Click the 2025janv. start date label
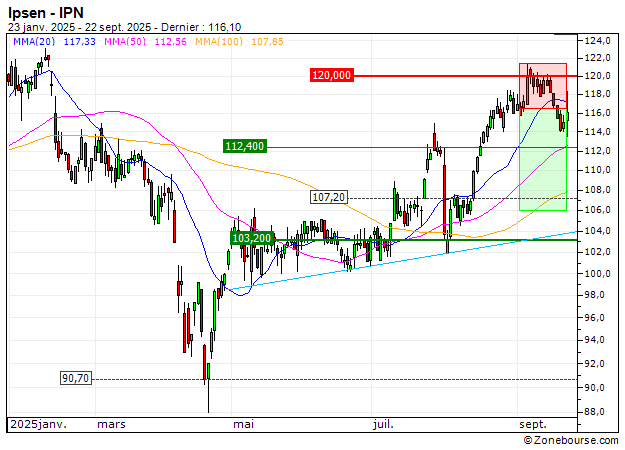This screenshot has width=625, height=450. [35, 424]
